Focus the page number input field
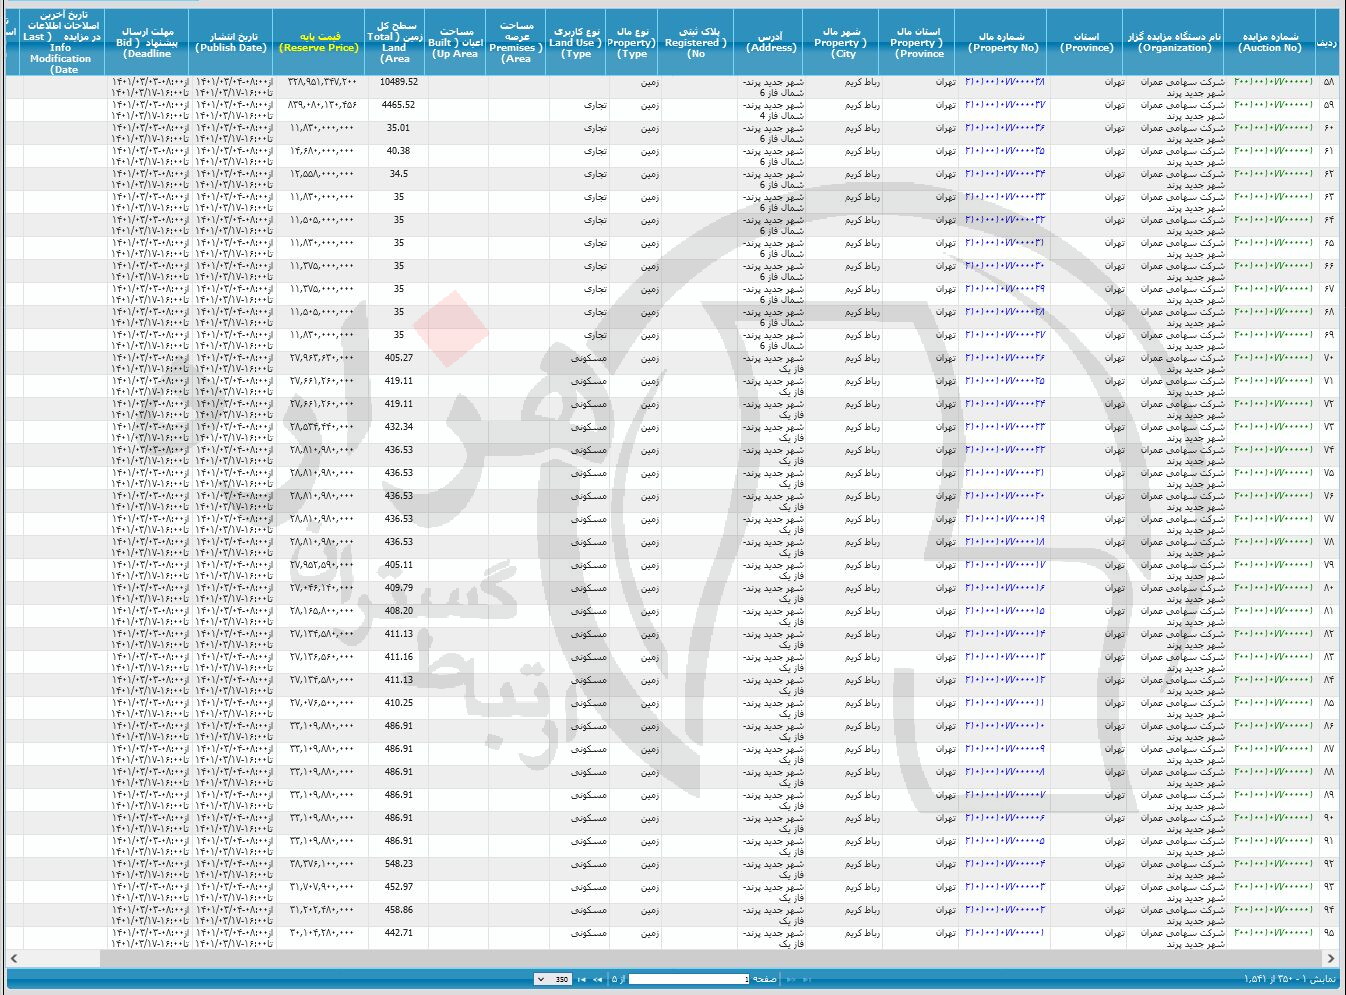Viewport: 1346px width, 995px height. click(689, 980)
